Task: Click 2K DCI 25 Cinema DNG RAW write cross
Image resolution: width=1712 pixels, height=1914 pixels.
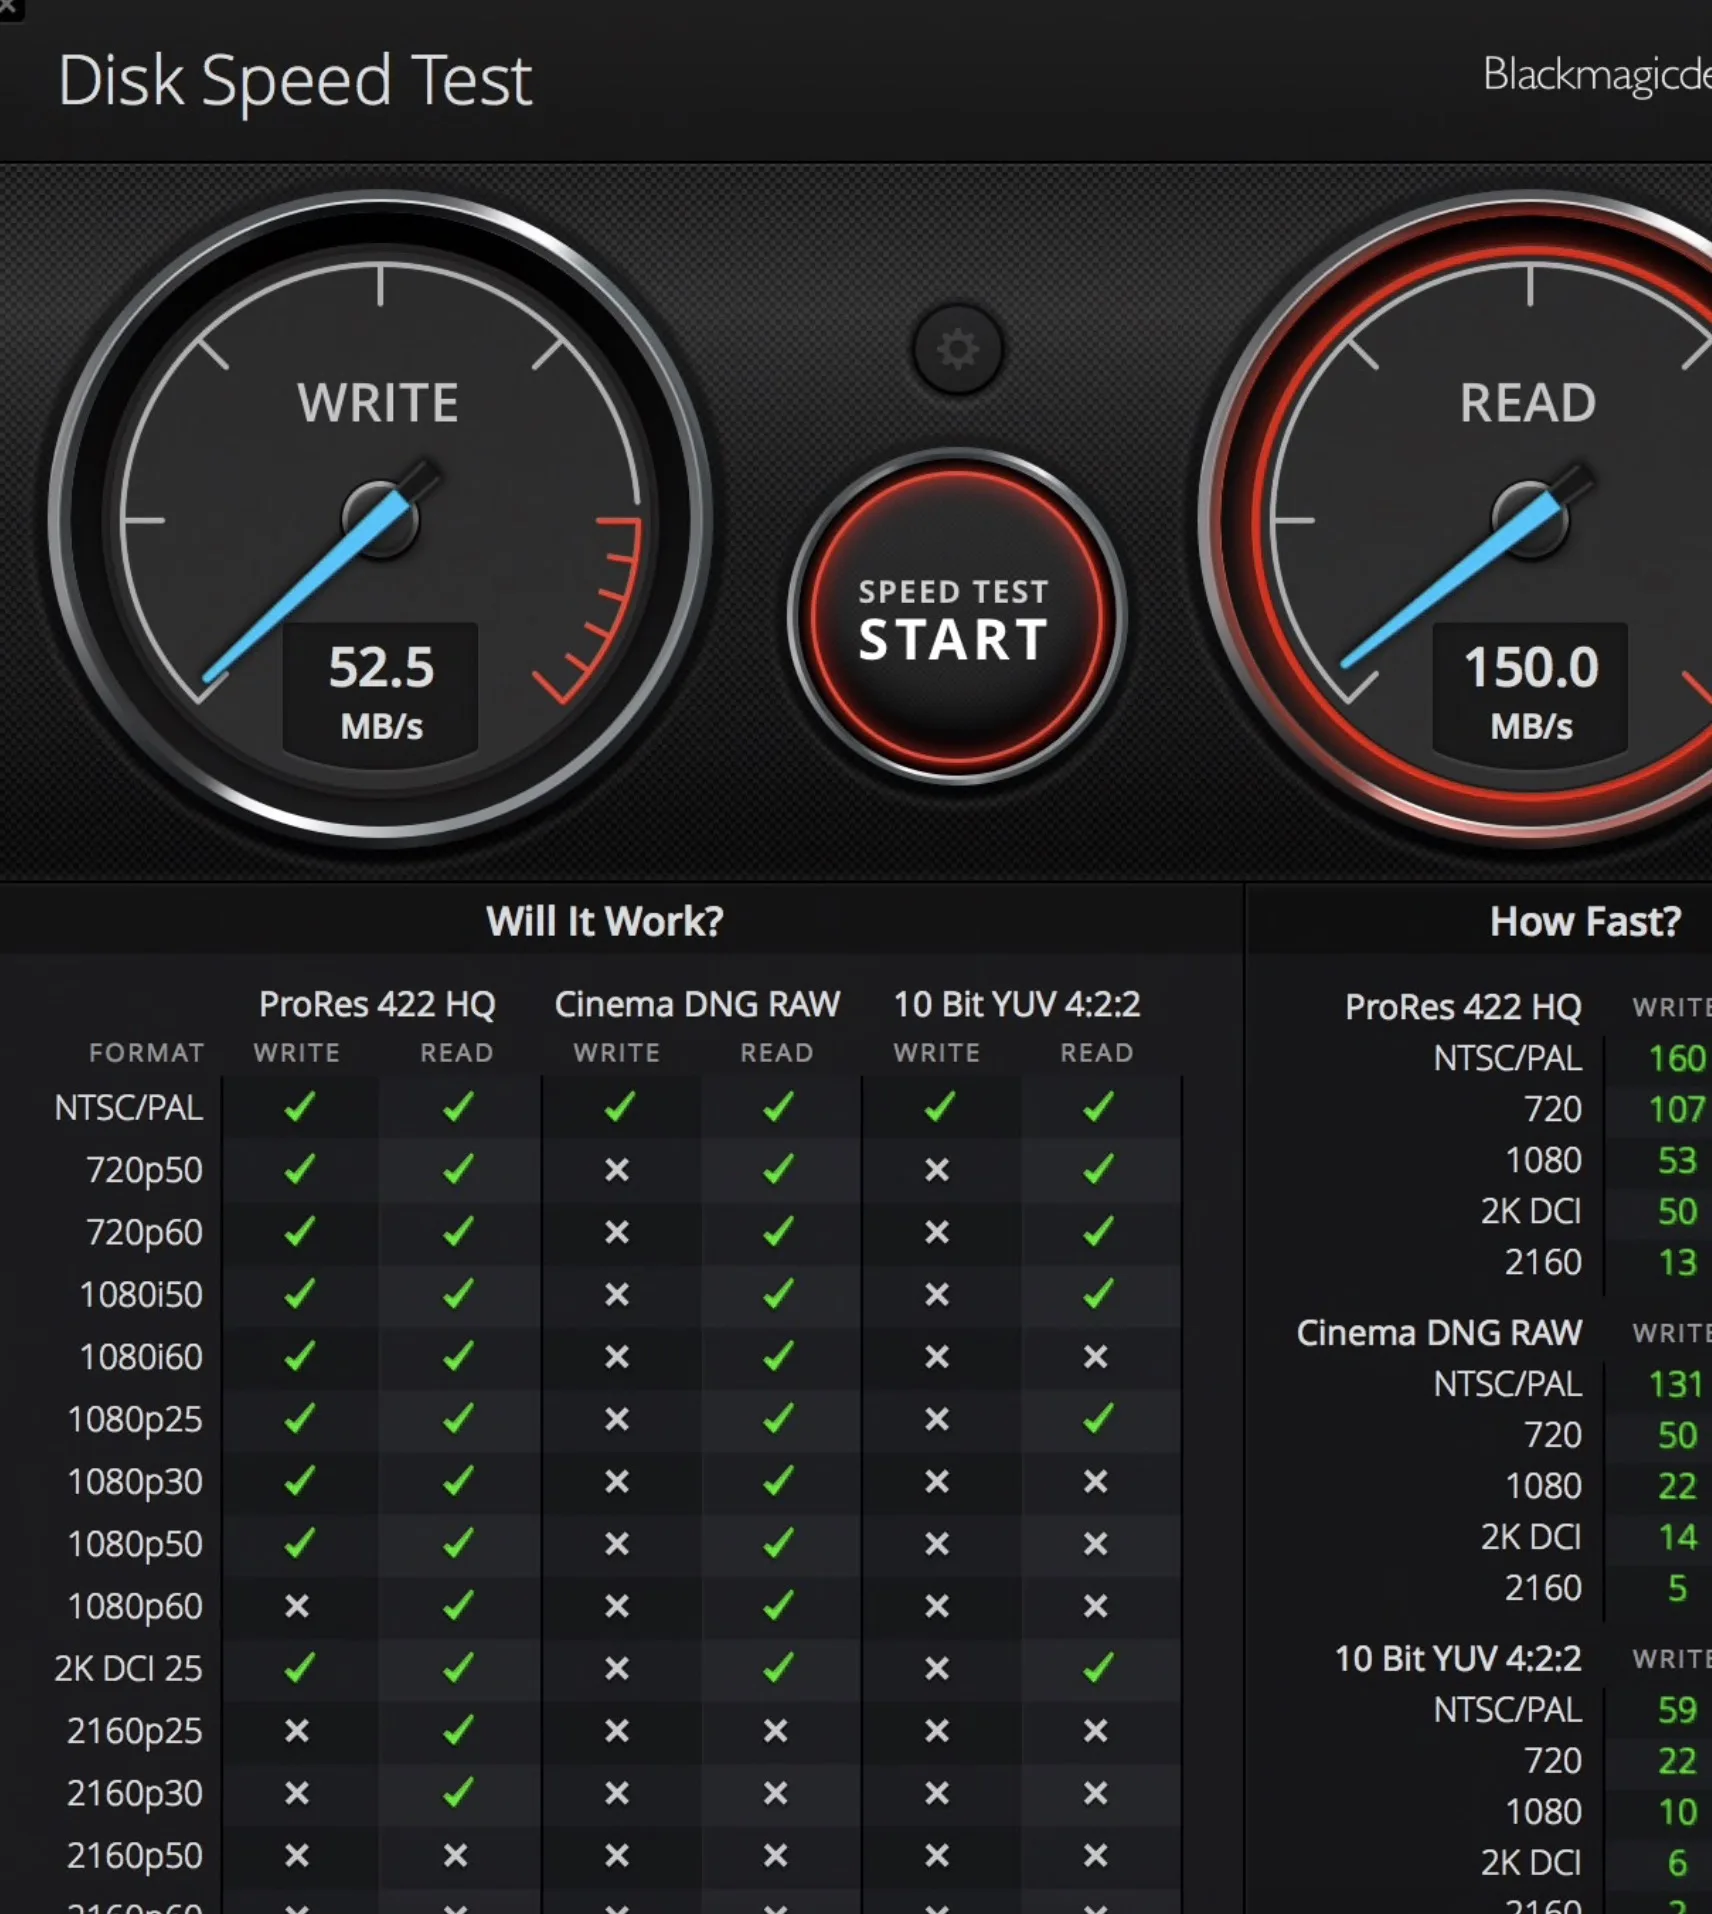Action: point(617,1668)
